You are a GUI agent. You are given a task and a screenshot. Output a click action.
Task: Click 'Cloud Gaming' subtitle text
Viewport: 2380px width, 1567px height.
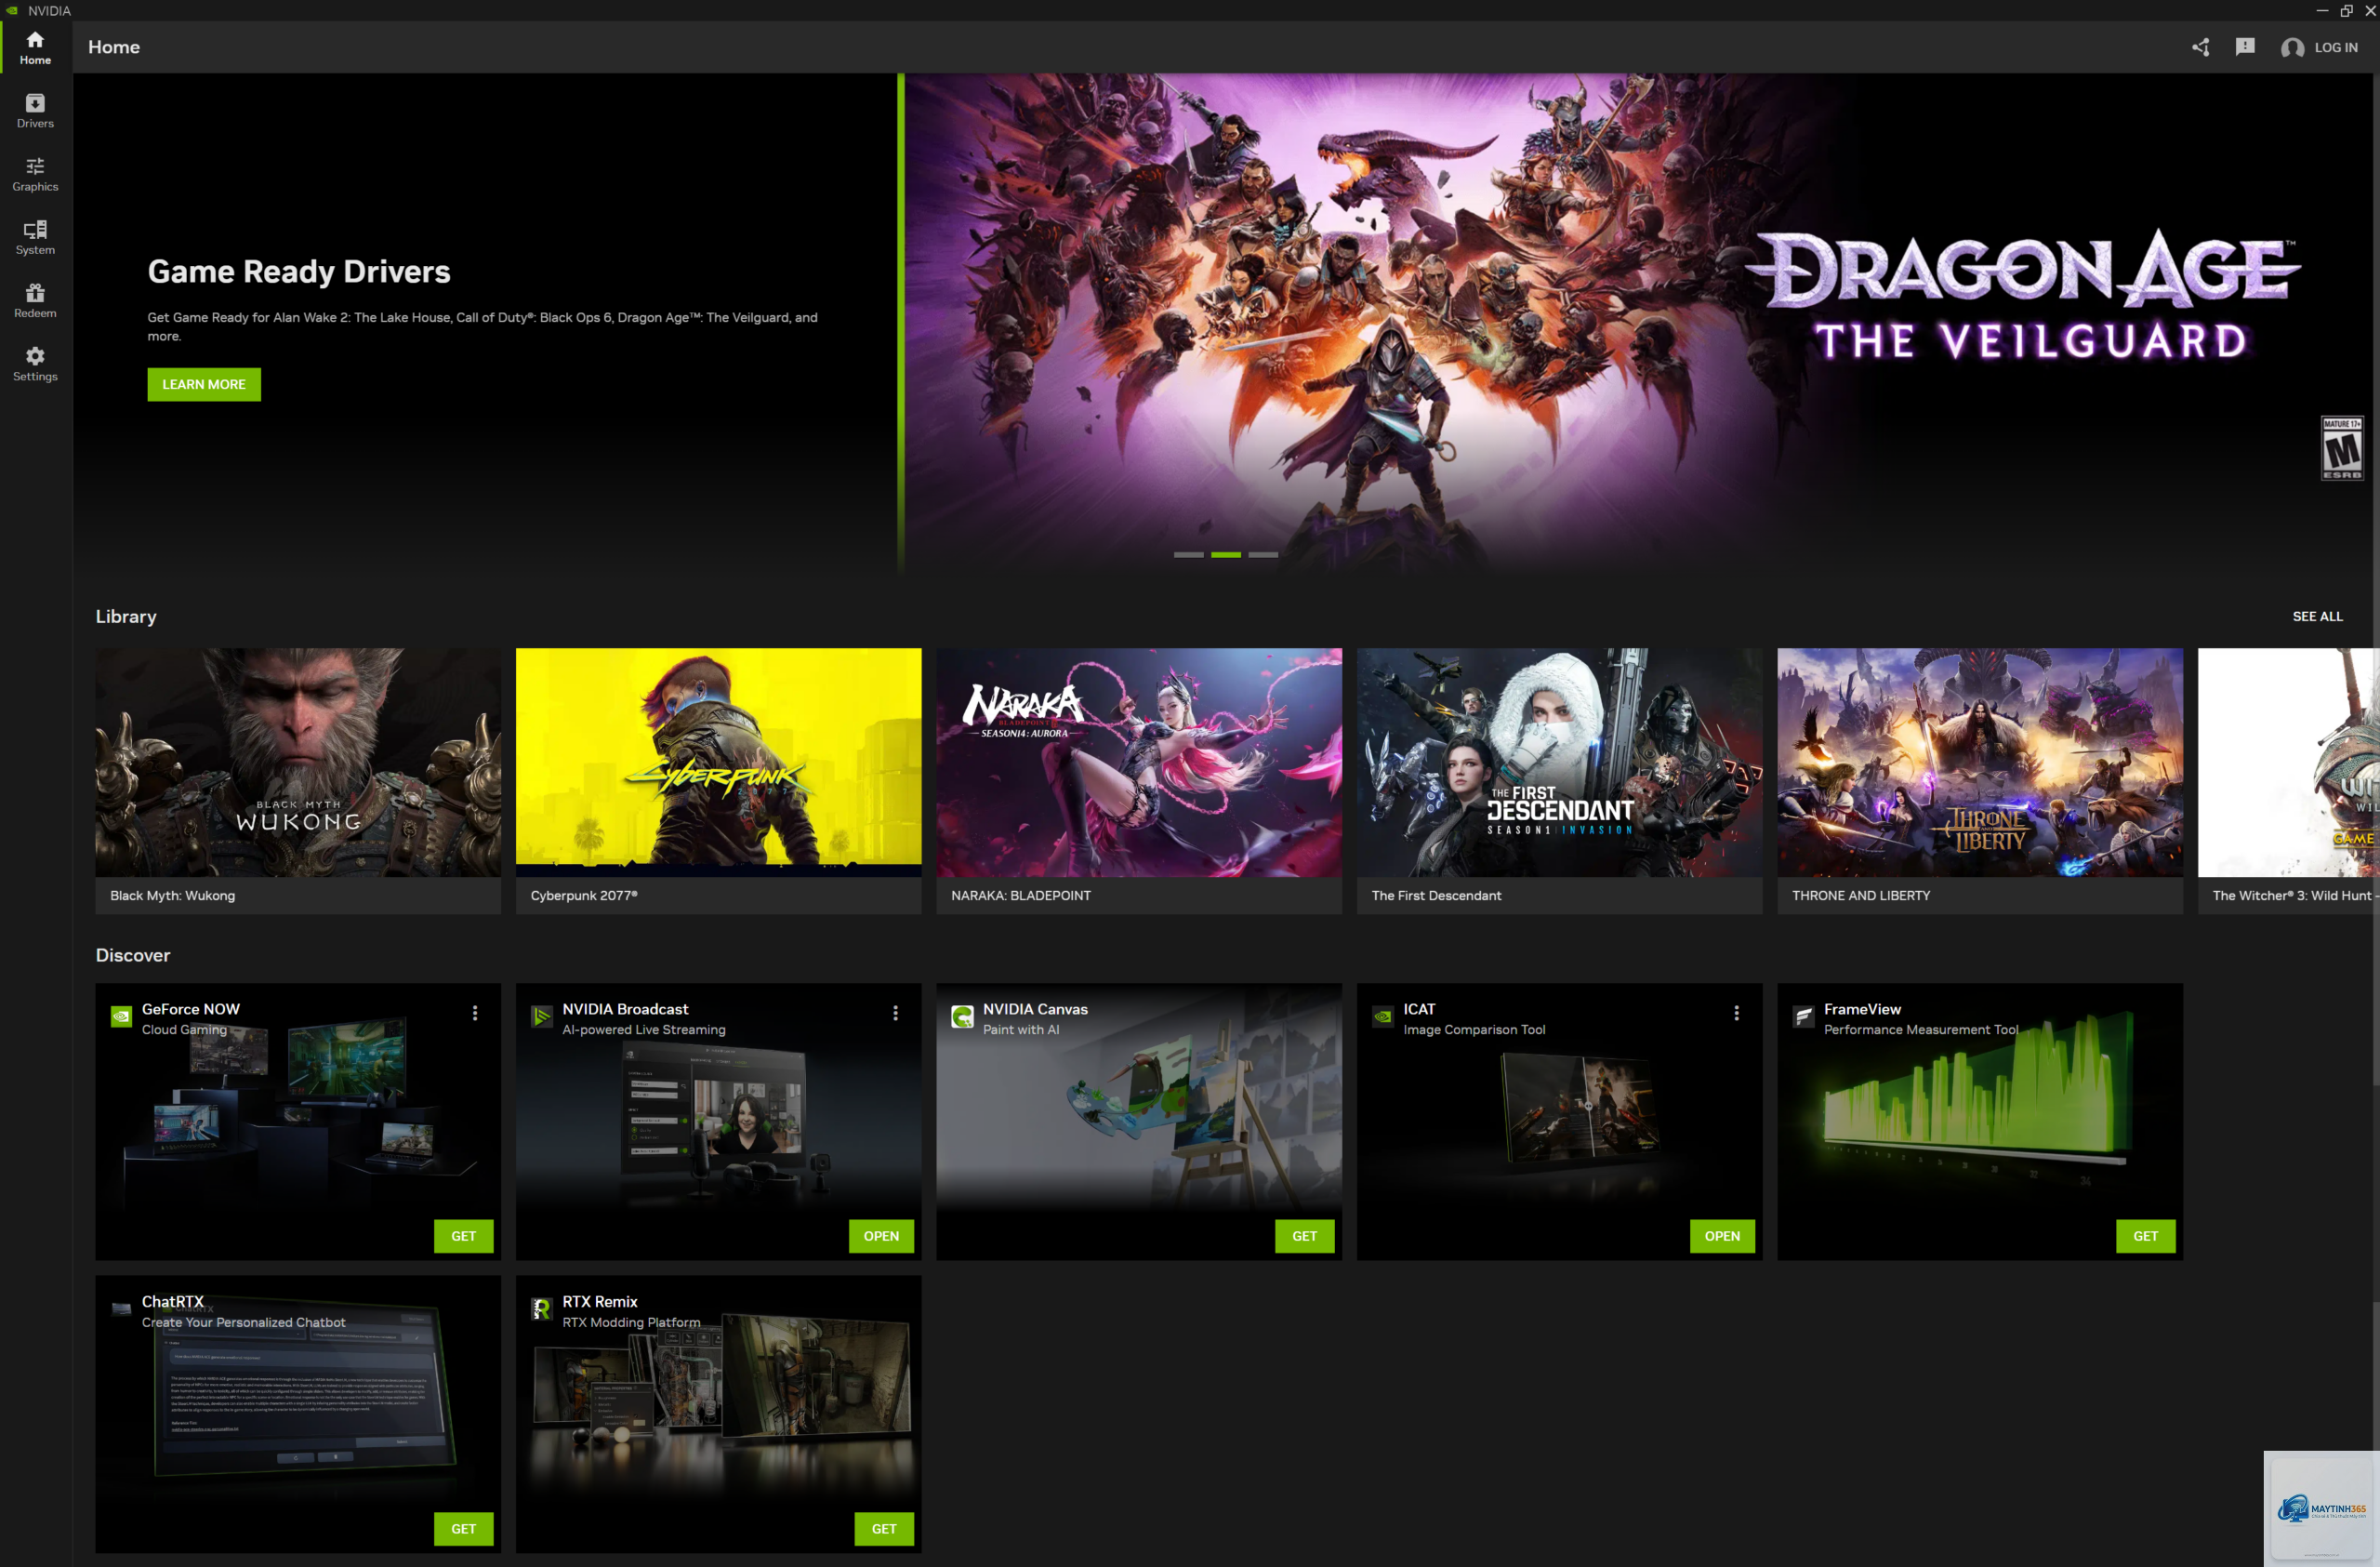184,1030
